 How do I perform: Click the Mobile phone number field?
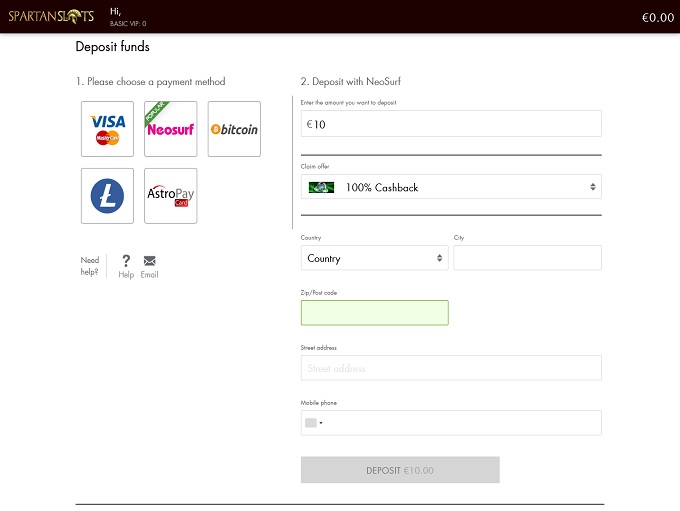pyautogui.click(x=465, y=423)
